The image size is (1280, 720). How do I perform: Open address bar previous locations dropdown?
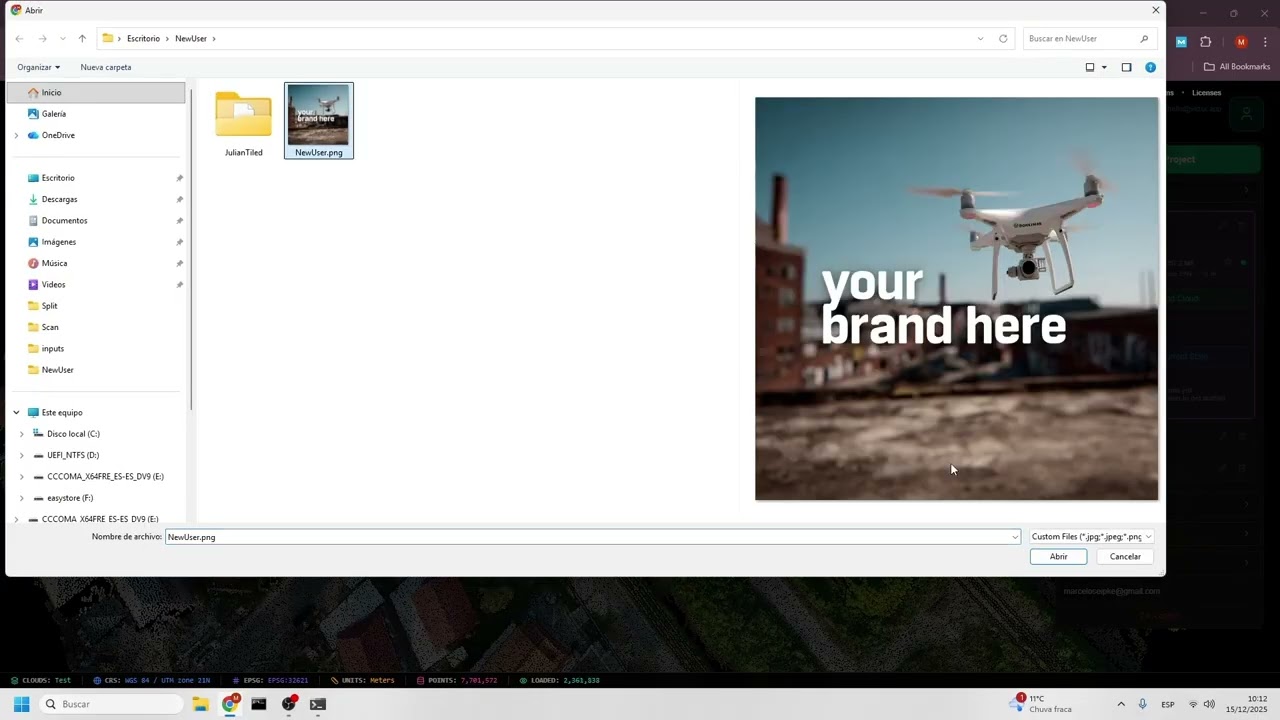(x=980, y=39)
